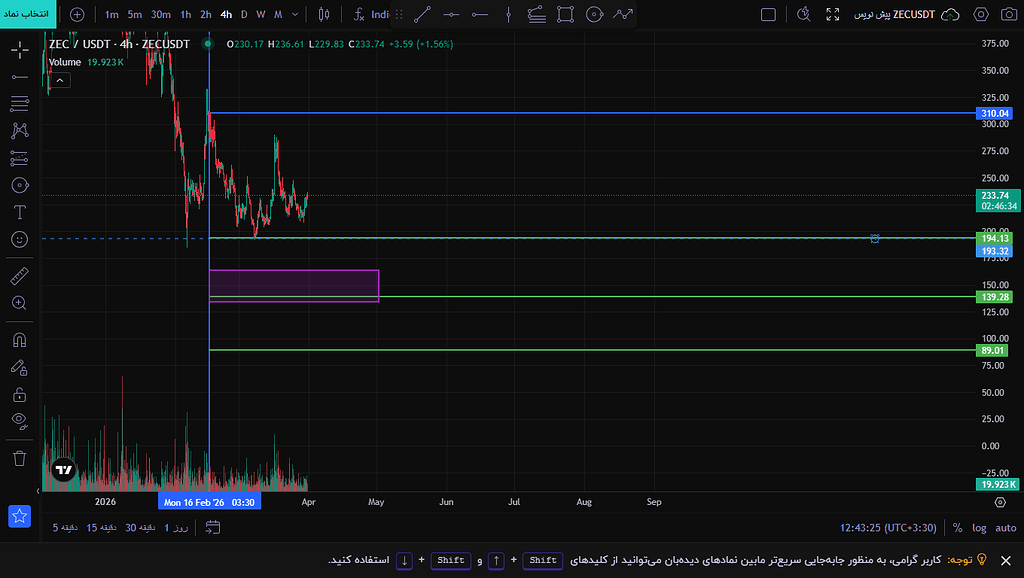Collapse the indicator legend arrow under Volume
1024x578 pixels.
tap(59, 80)
